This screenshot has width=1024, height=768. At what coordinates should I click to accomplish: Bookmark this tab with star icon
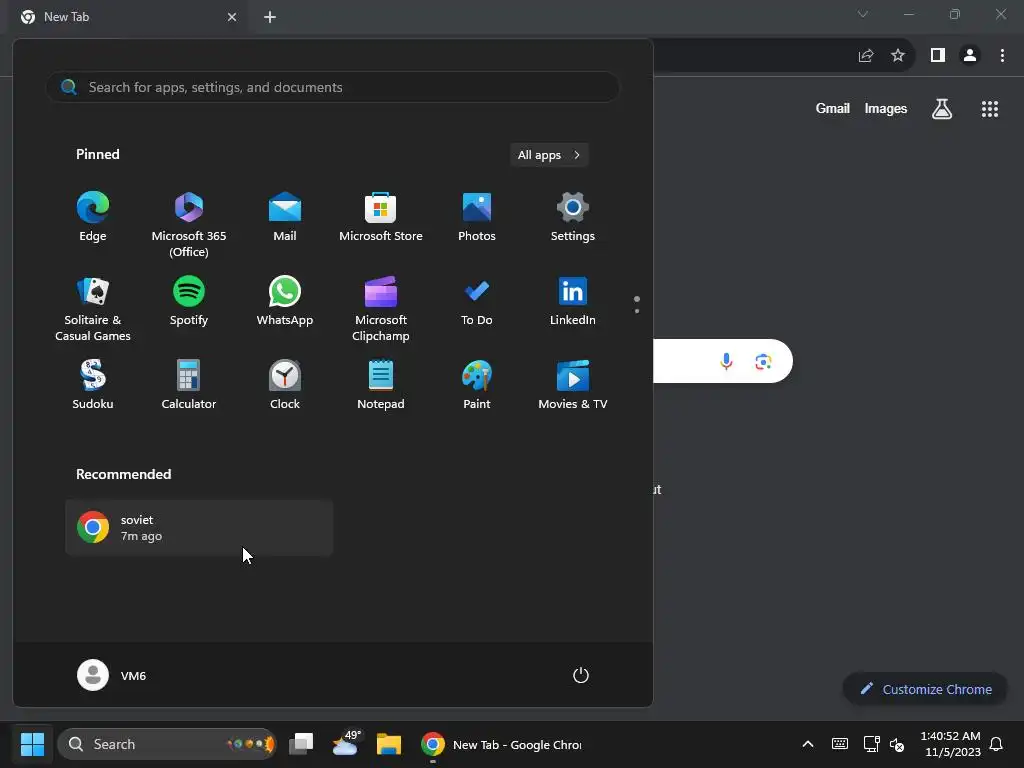coord(898,56)
